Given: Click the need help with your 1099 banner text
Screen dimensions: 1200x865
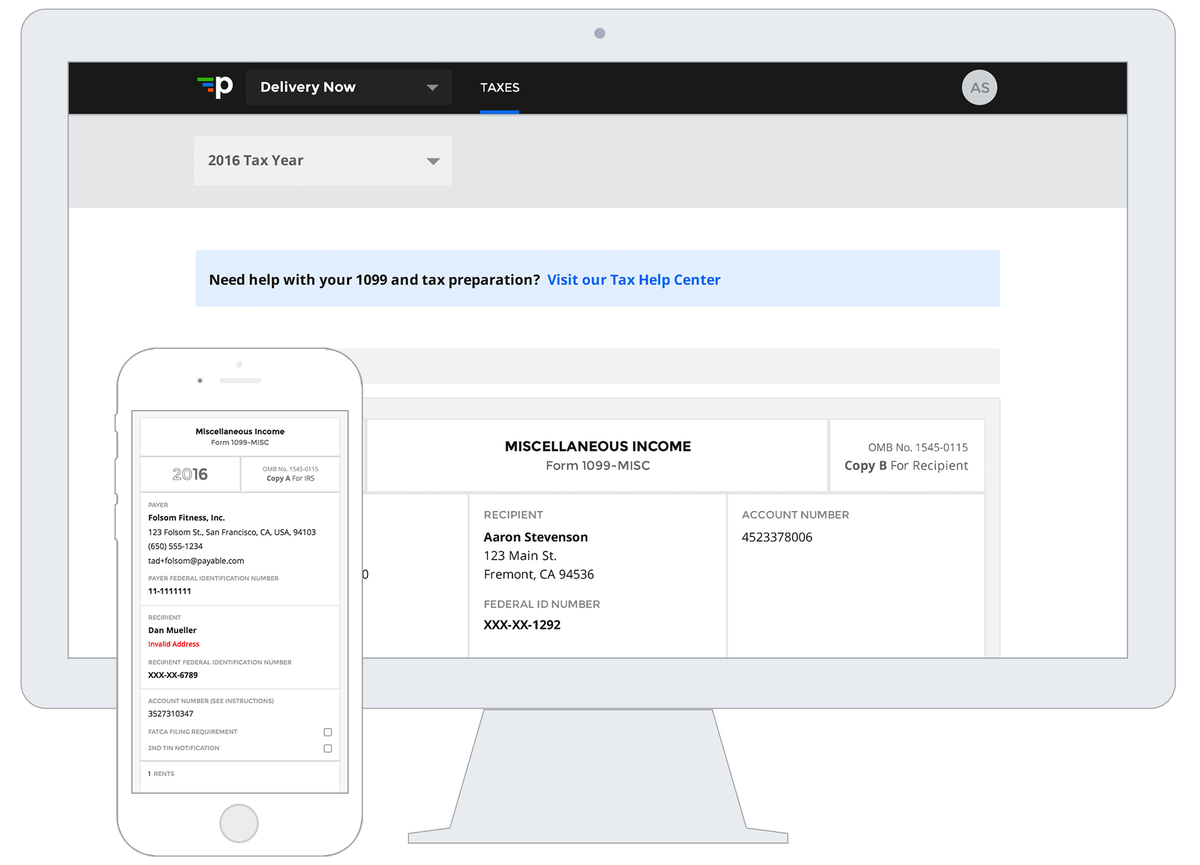Looking at the screenshot, I should click(375, 280).
